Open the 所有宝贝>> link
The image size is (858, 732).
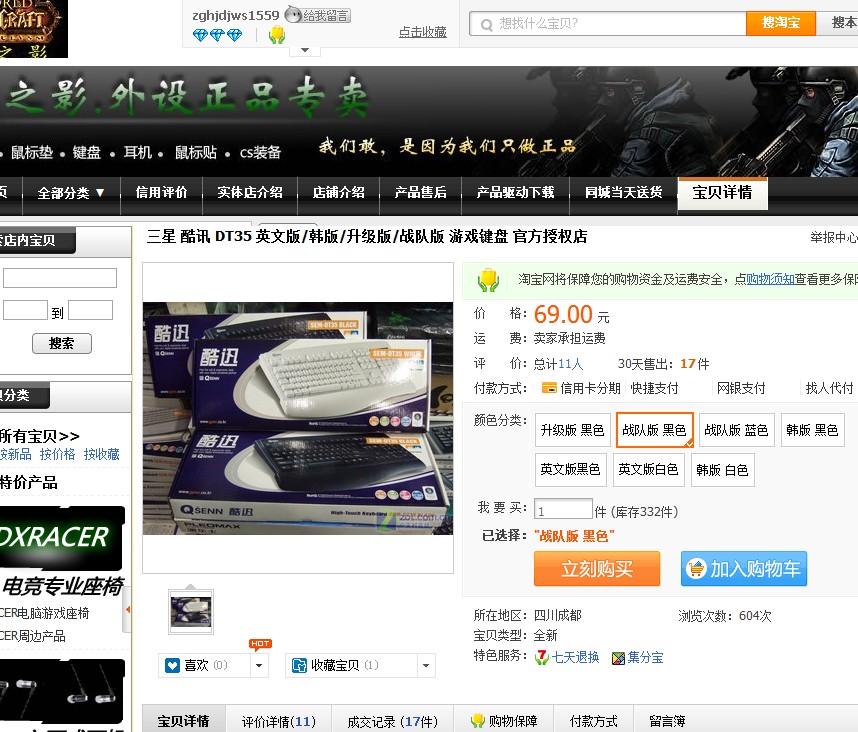click(39, 436)
